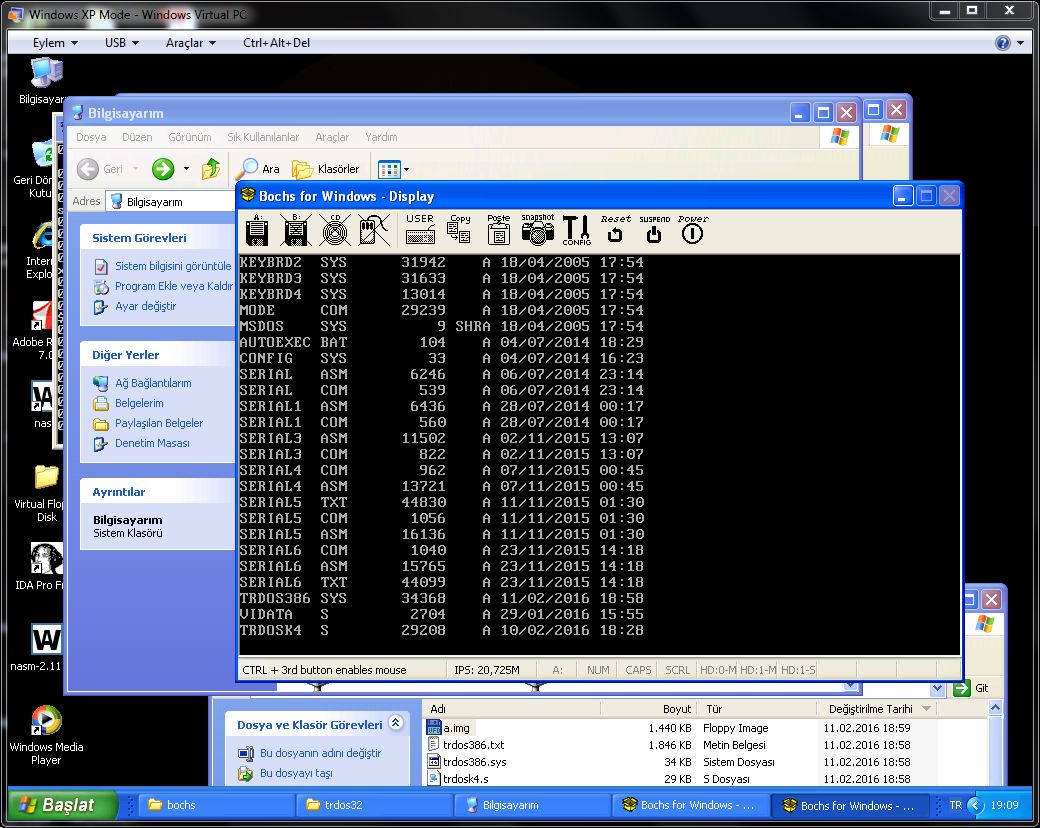
Task: Open the Dosya menu in Bilgisayarım
Action: click(x=91, y=137)
